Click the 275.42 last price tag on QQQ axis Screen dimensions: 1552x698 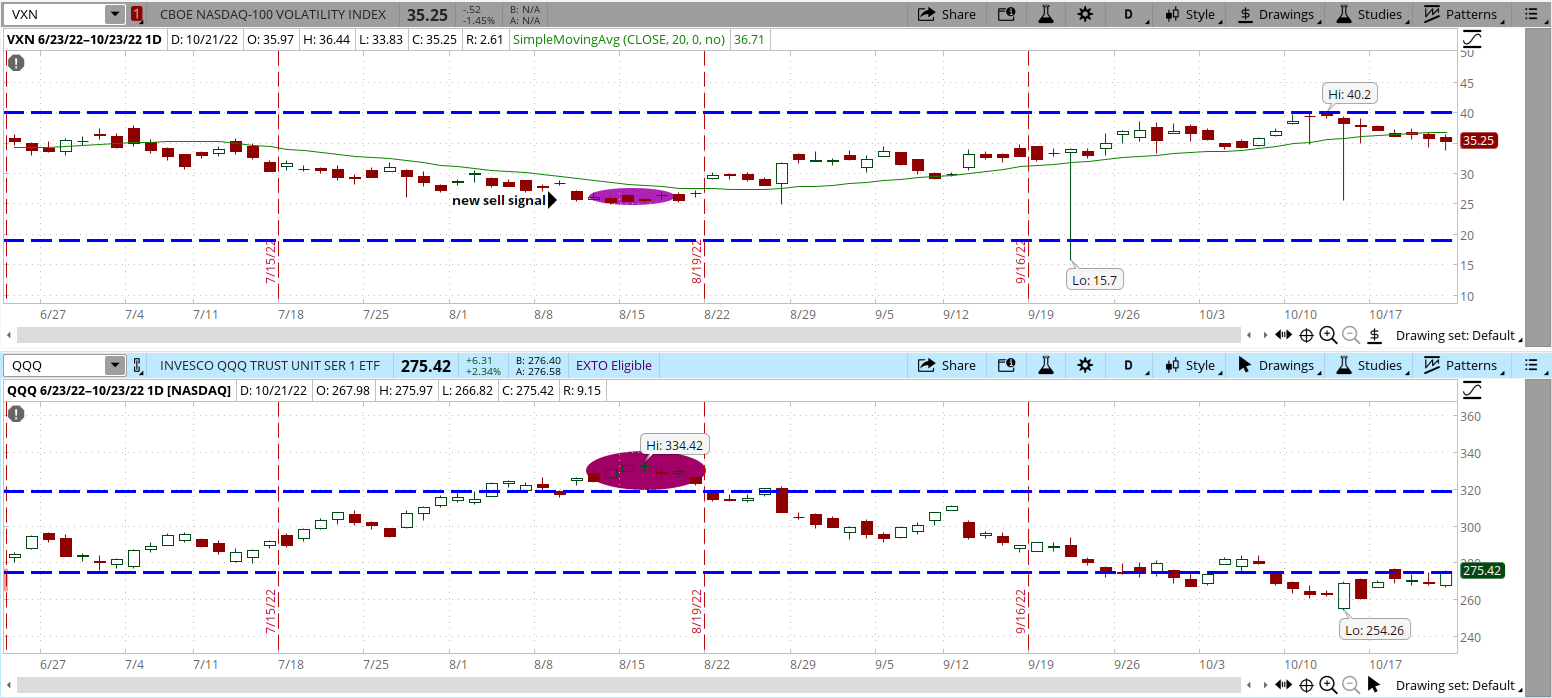[x=1482, y=571]
